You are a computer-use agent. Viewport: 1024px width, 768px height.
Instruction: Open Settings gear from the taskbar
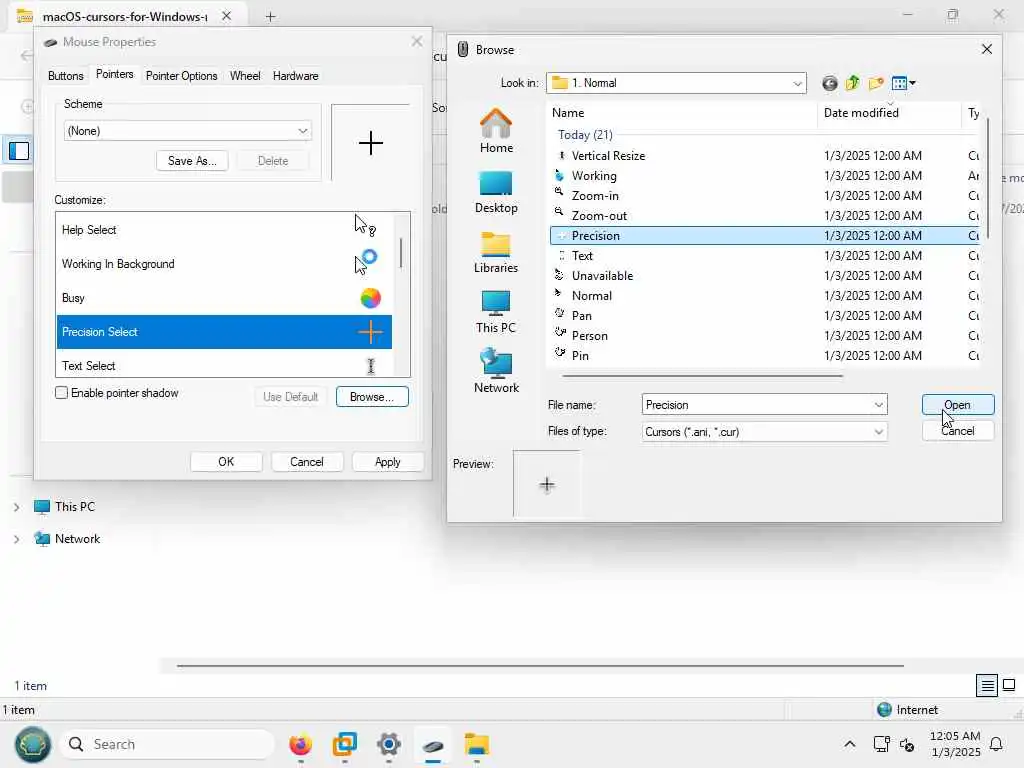click(x=389, y=744)
